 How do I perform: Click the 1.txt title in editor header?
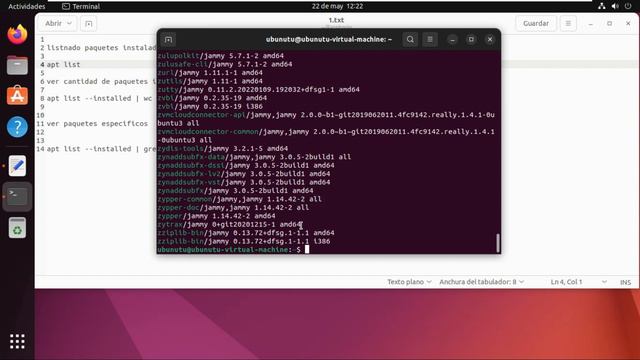click(336, 20)
